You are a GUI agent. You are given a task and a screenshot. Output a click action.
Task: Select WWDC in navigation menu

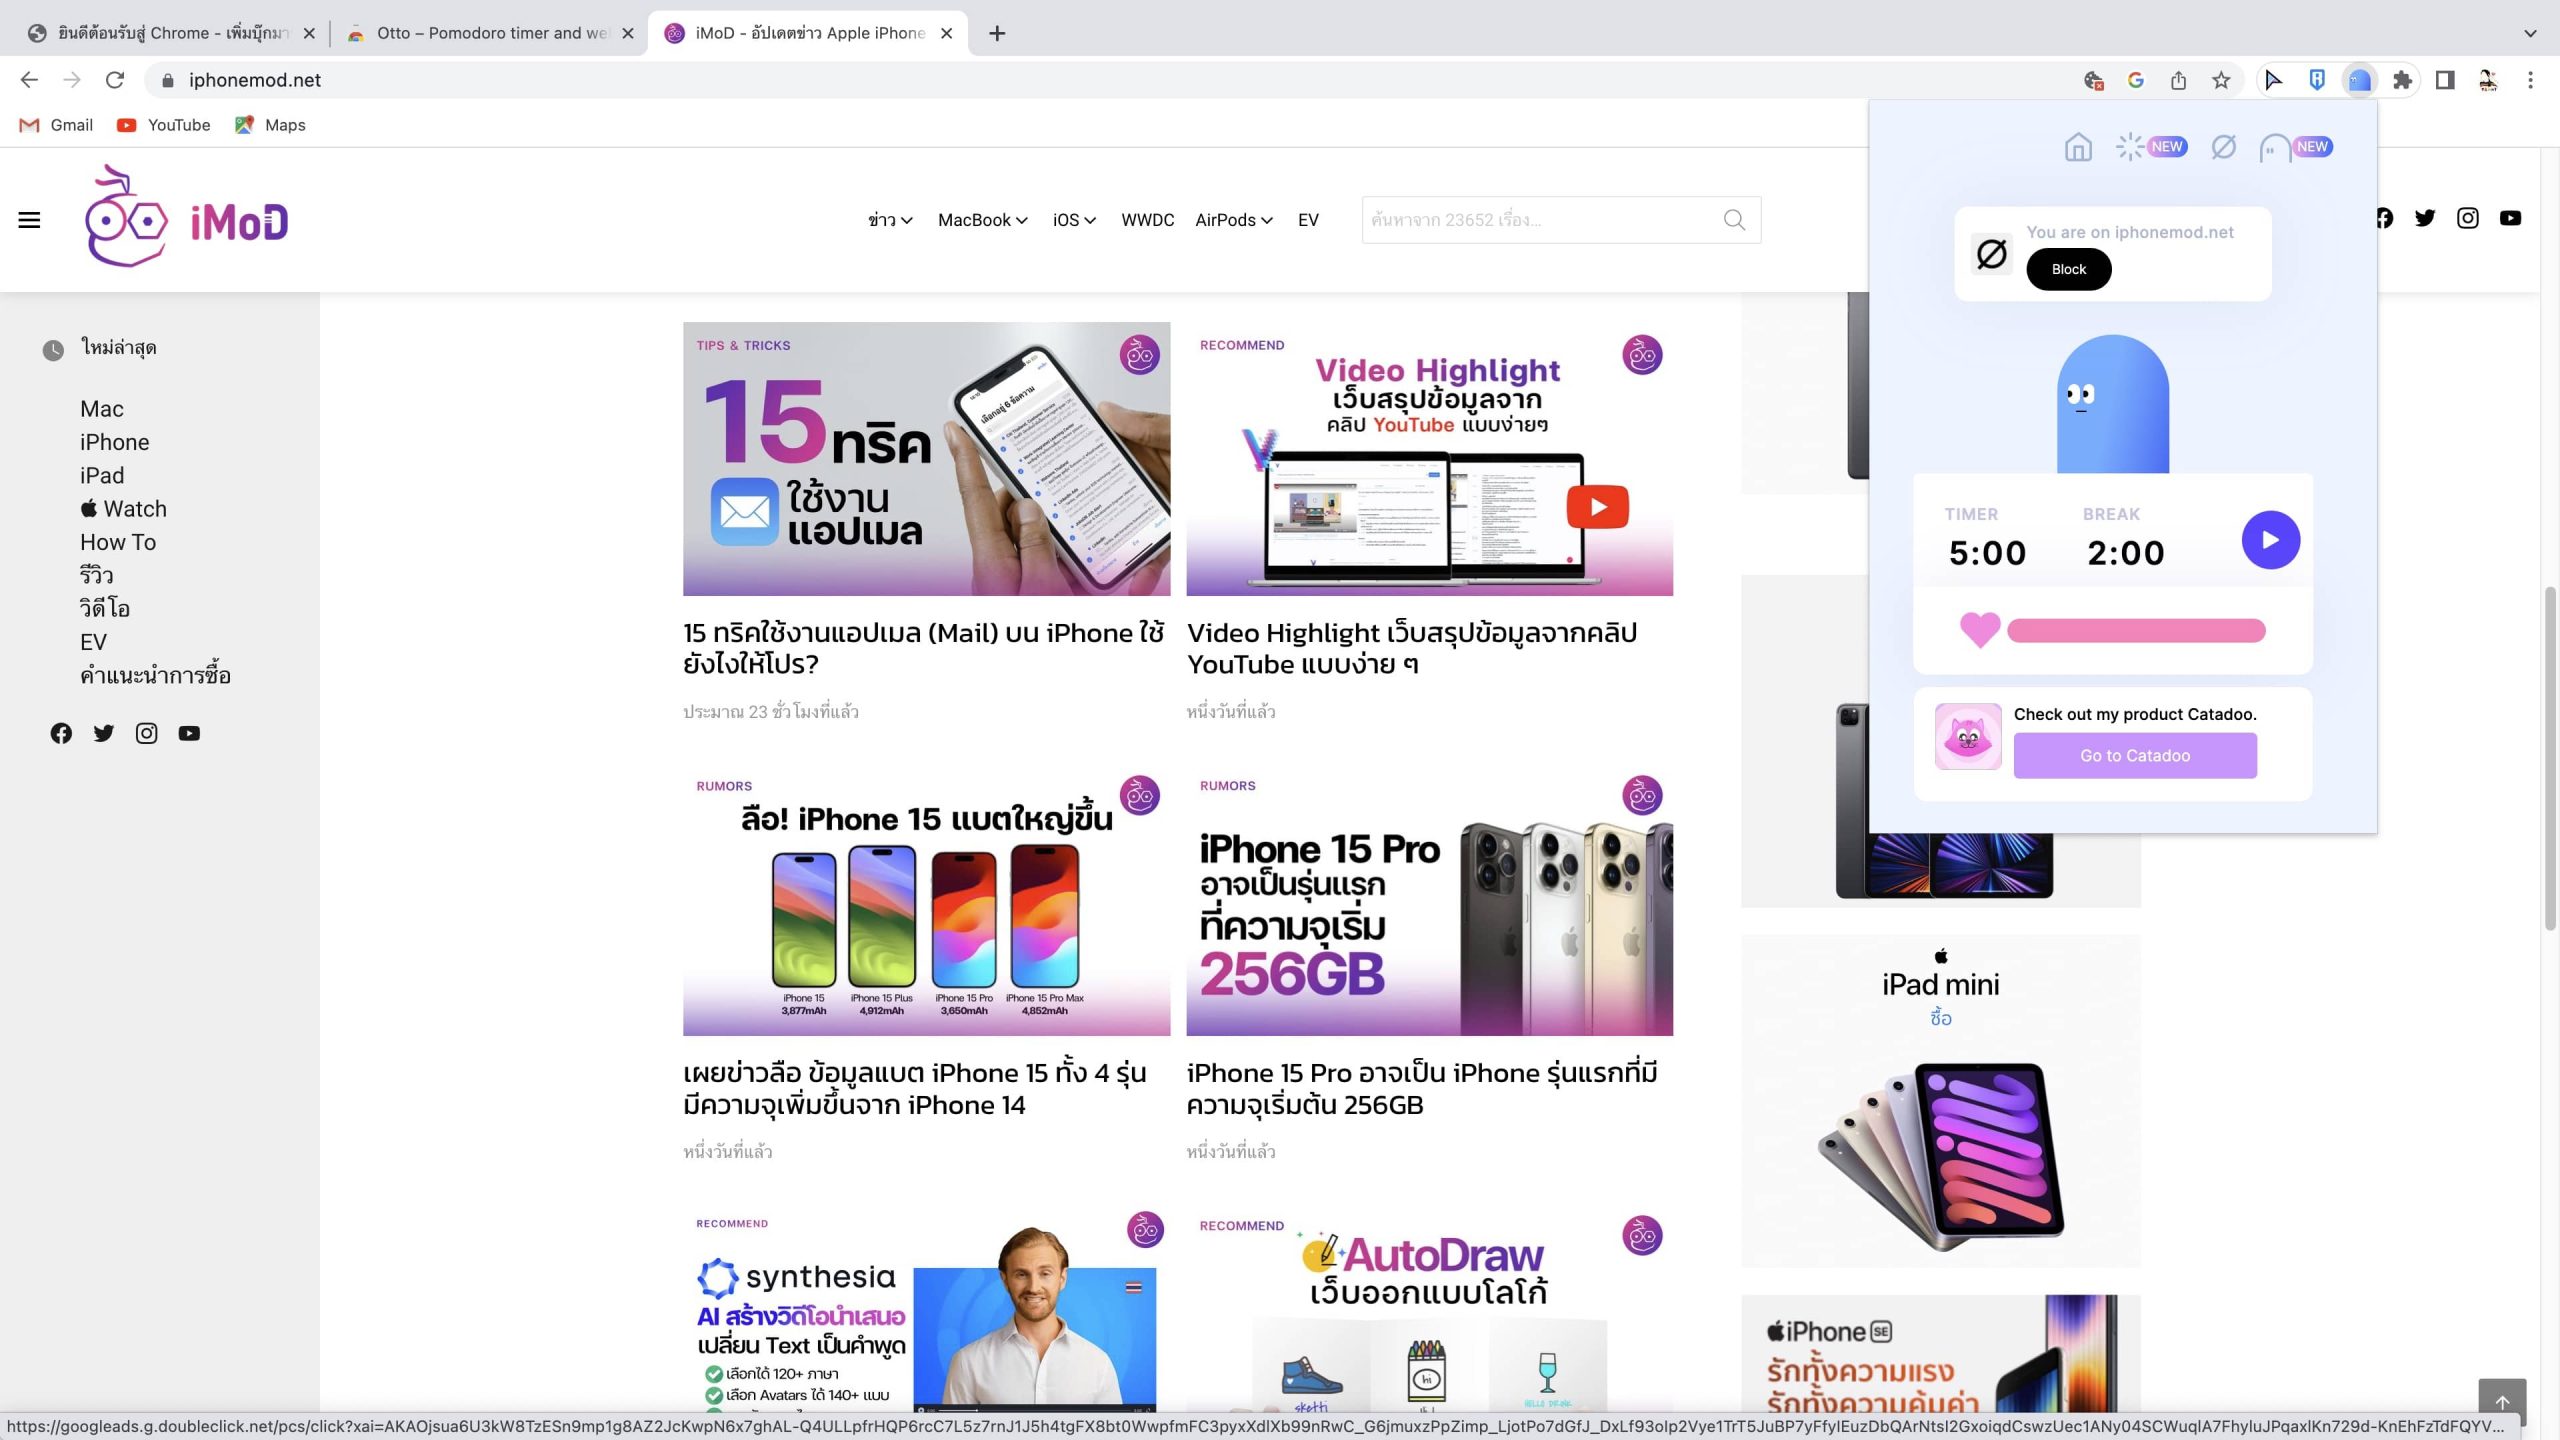pyautogui.click(x=1147, y=220)
